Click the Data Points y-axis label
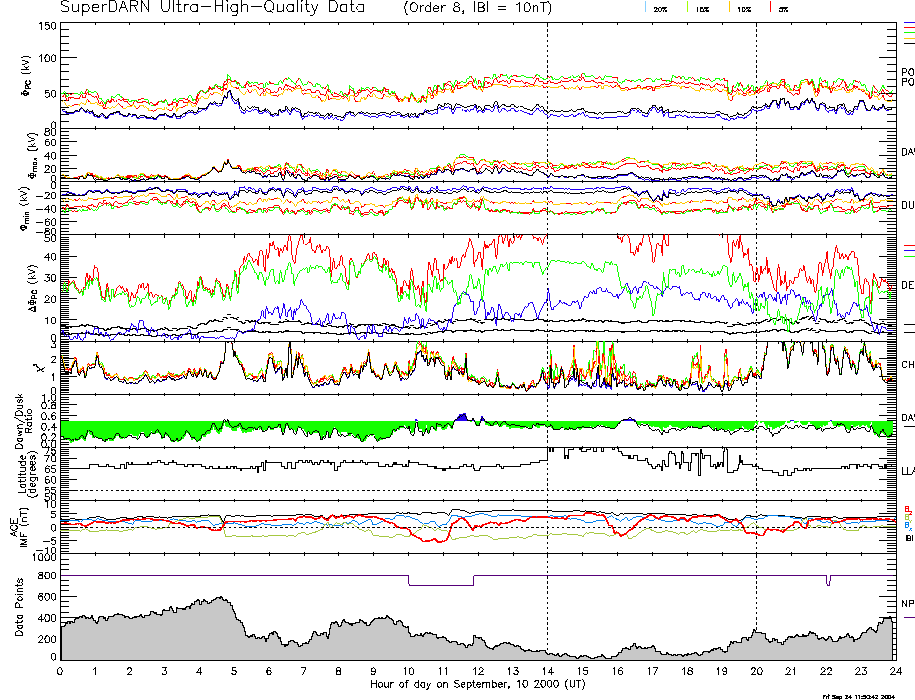The image size is (915, 700). pyautogui.click(x=18, y=608)
